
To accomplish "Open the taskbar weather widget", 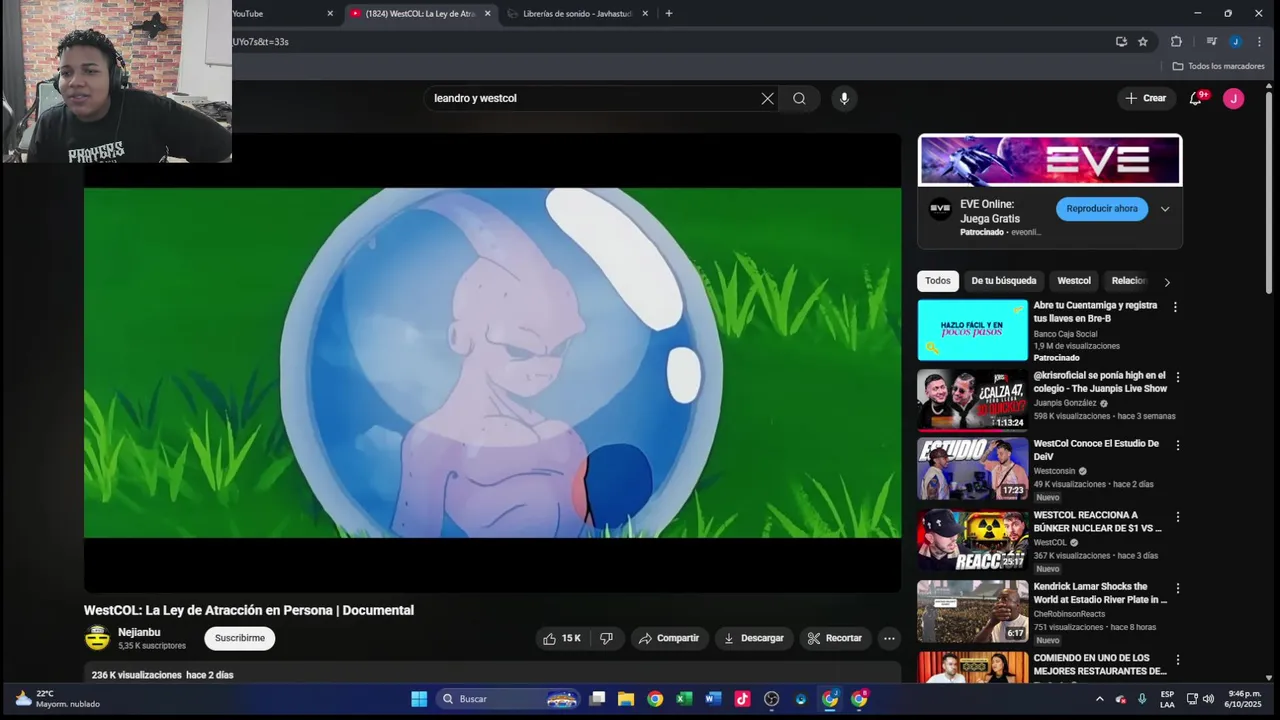I will (58, 699).
